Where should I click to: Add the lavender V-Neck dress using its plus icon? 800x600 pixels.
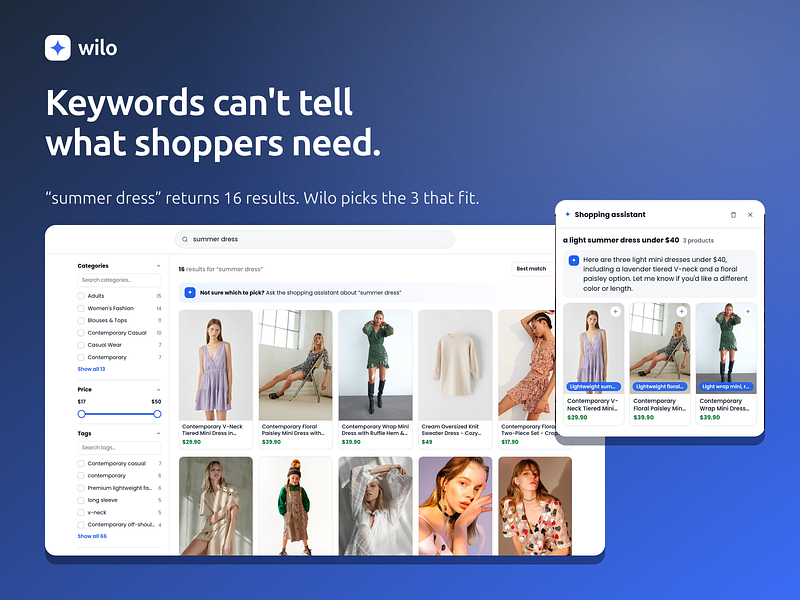click(x=615, y=311)
